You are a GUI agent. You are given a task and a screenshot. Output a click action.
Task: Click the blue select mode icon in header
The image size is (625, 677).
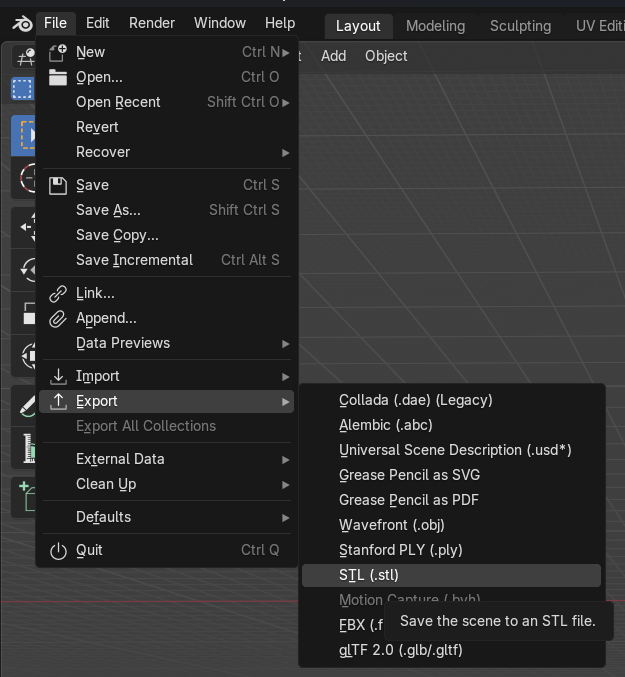point(22,89)
